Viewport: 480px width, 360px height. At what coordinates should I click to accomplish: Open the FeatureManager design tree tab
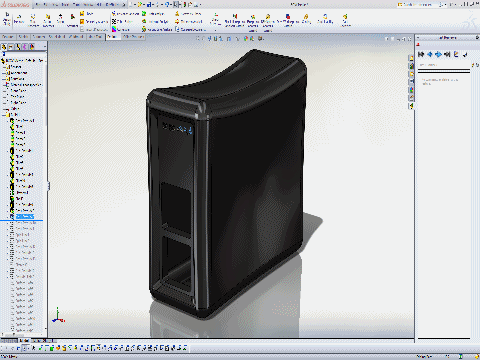(4, 47)
